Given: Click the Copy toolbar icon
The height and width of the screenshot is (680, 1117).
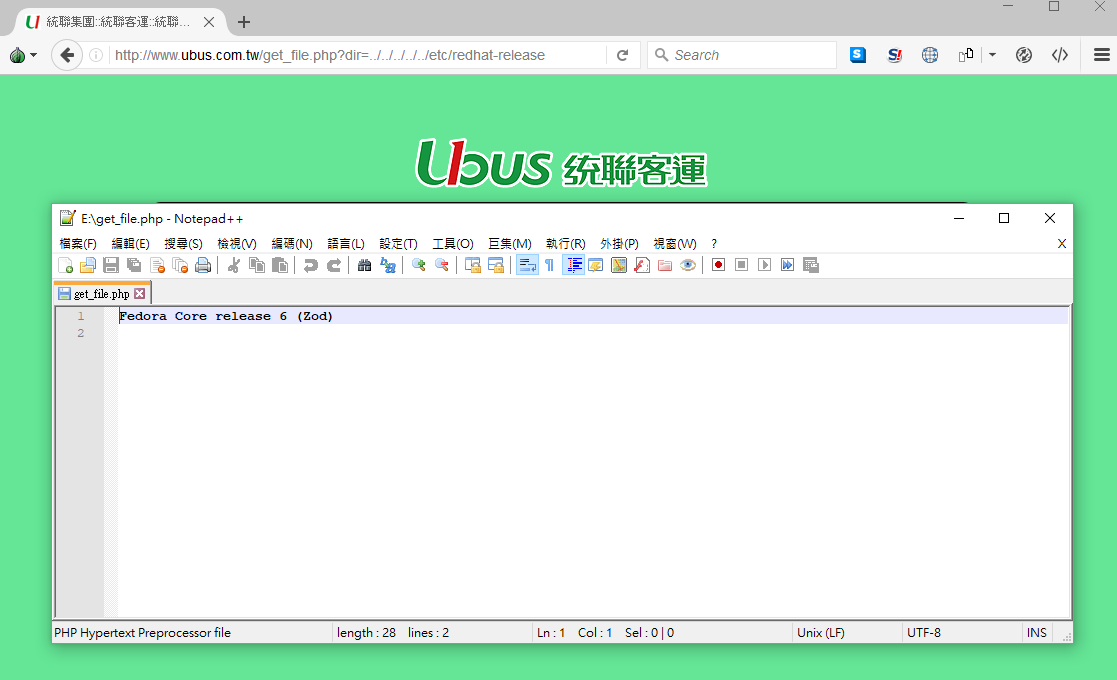Looking at the screenshot, I should tap(257, 266).
